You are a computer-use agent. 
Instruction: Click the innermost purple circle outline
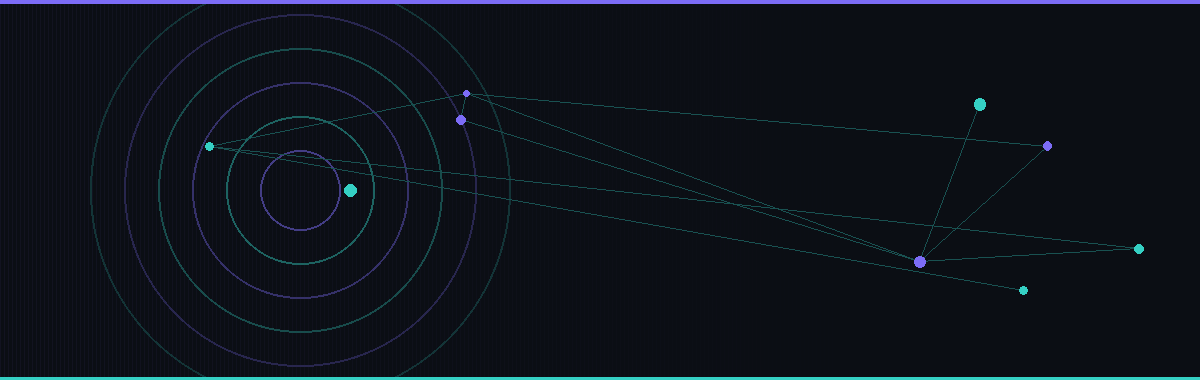pyautogui.click(x=301, y=151)
